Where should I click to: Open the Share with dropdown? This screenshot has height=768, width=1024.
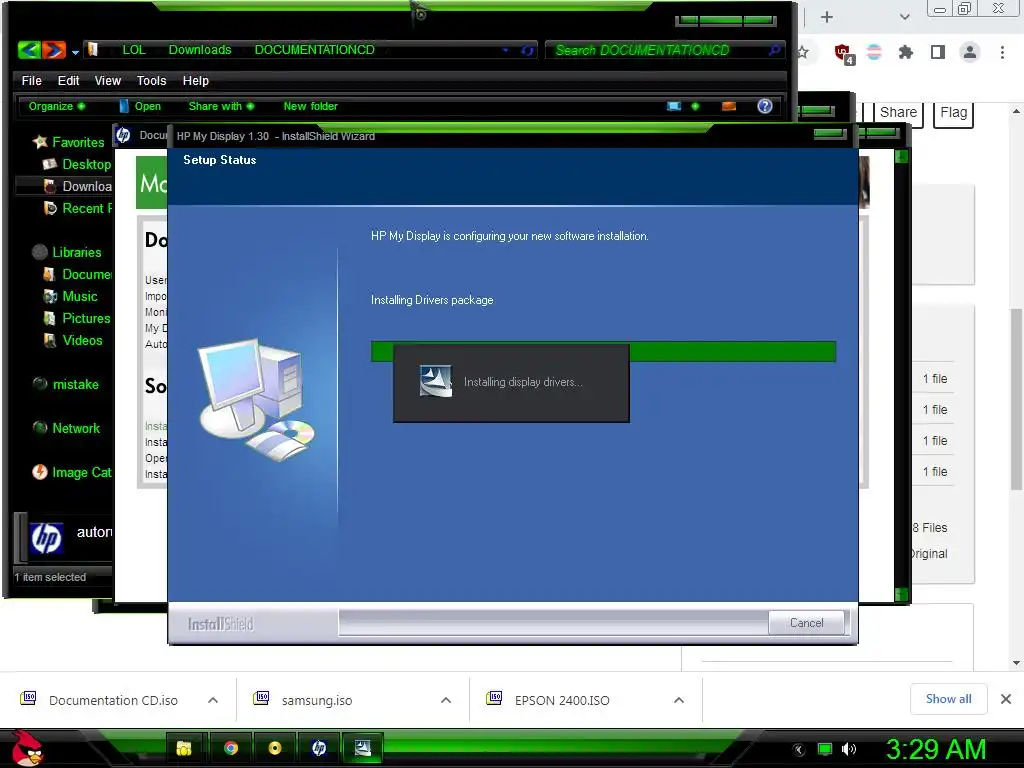coord(221,106)
